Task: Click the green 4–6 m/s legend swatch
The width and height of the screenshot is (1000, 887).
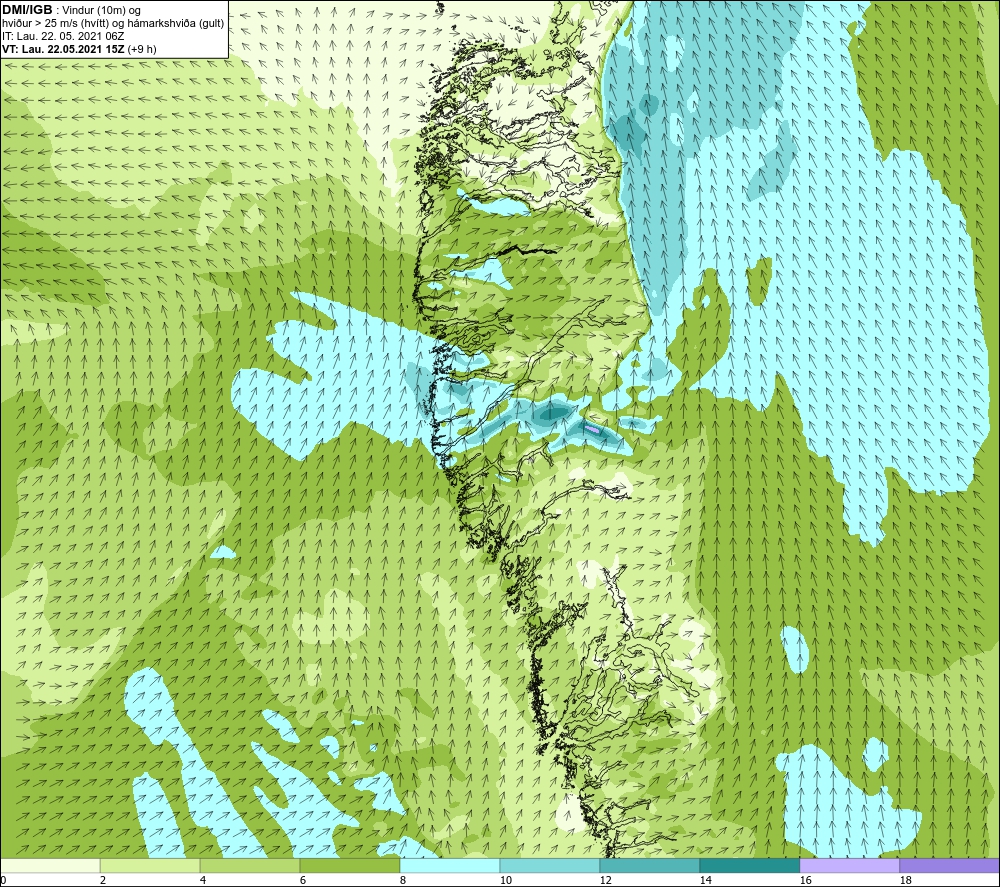Action: (249, 866)
